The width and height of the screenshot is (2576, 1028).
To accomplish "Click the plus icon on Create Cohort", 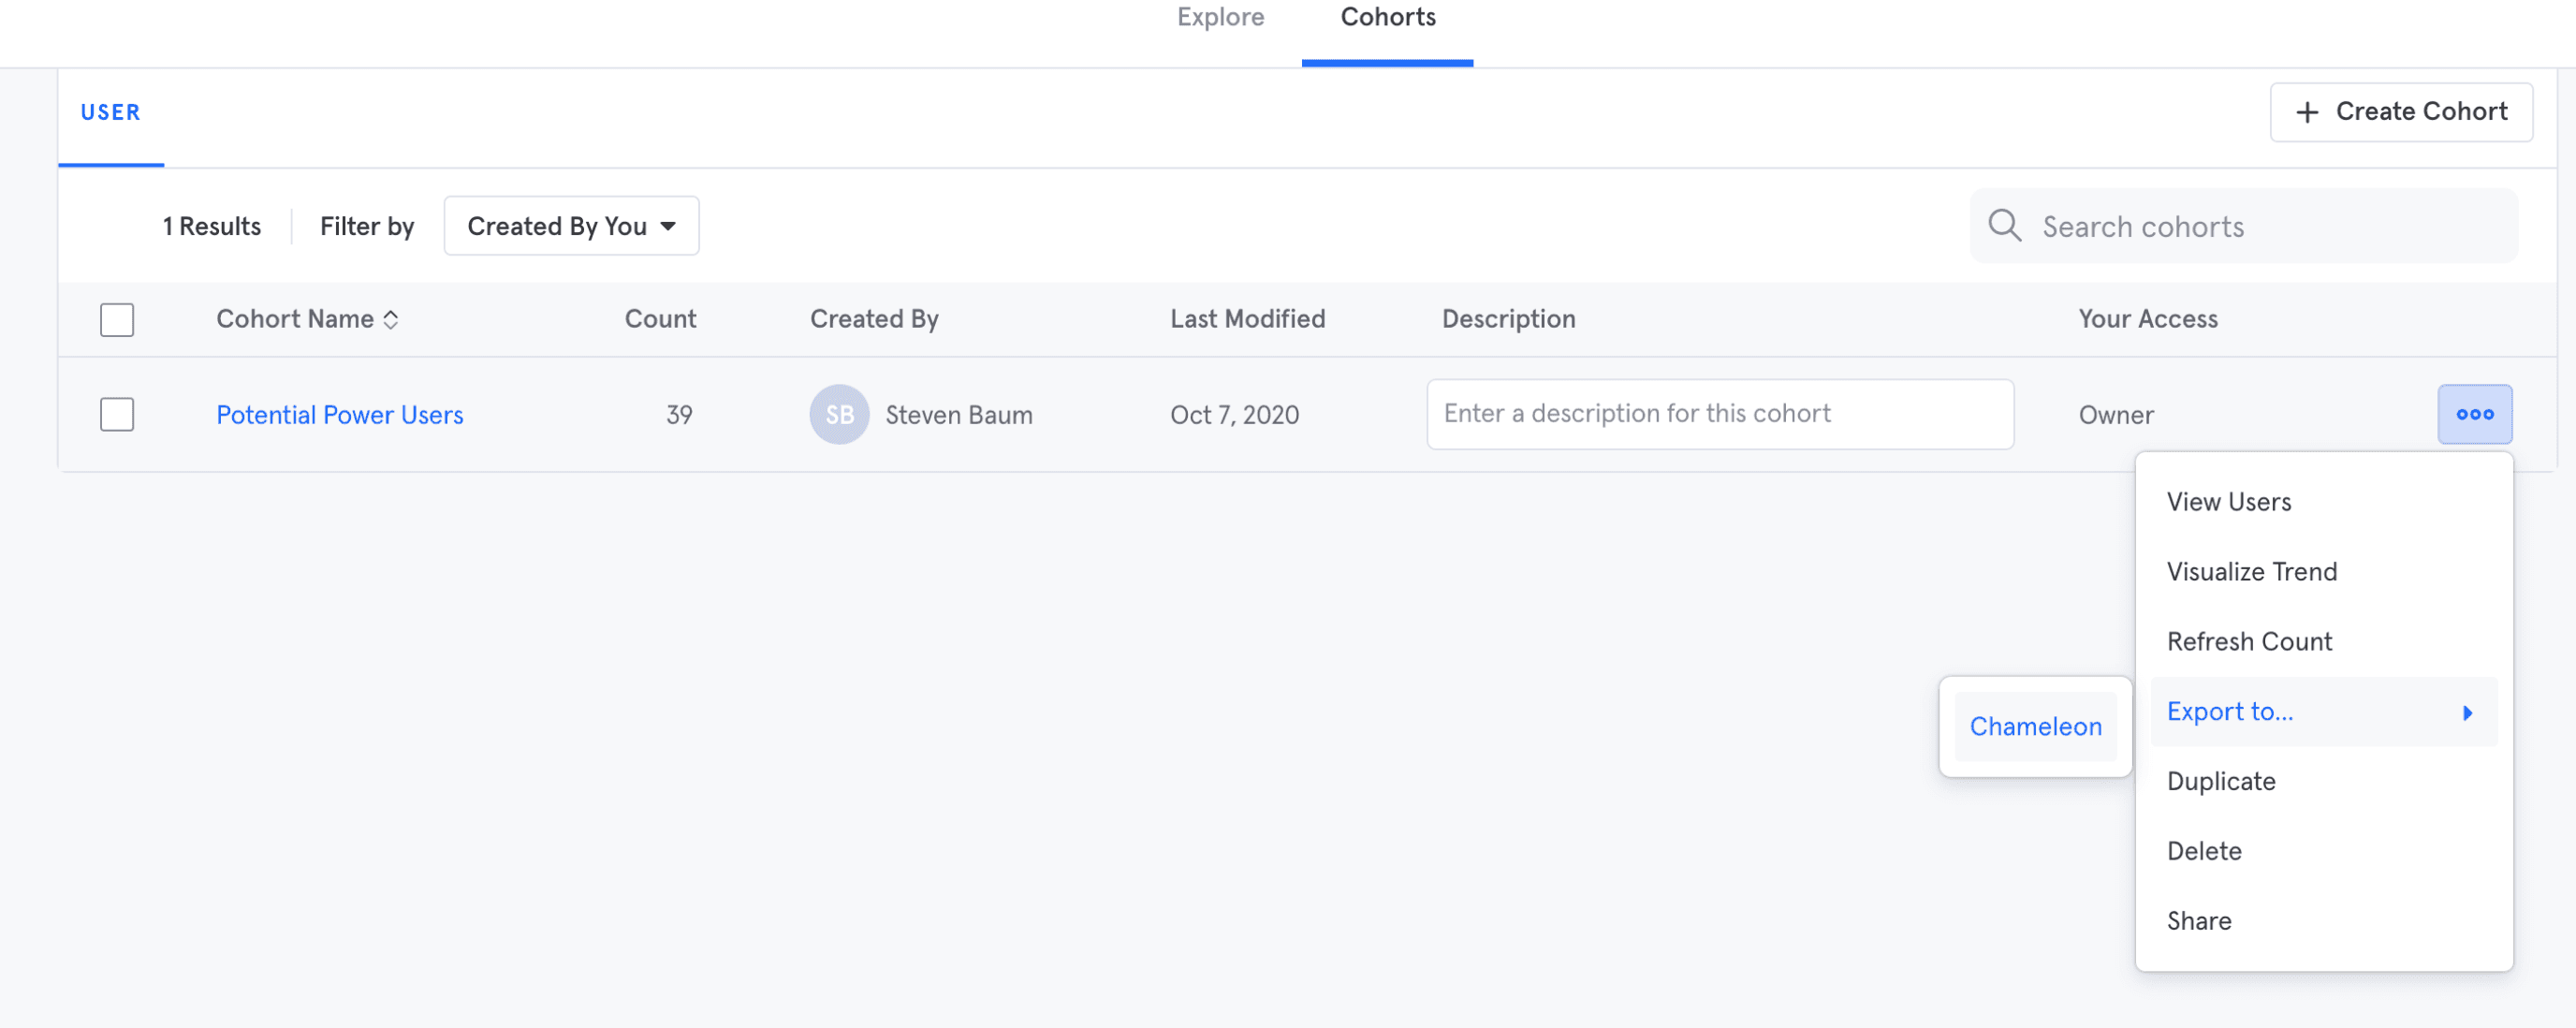I will coord(2306,113).
